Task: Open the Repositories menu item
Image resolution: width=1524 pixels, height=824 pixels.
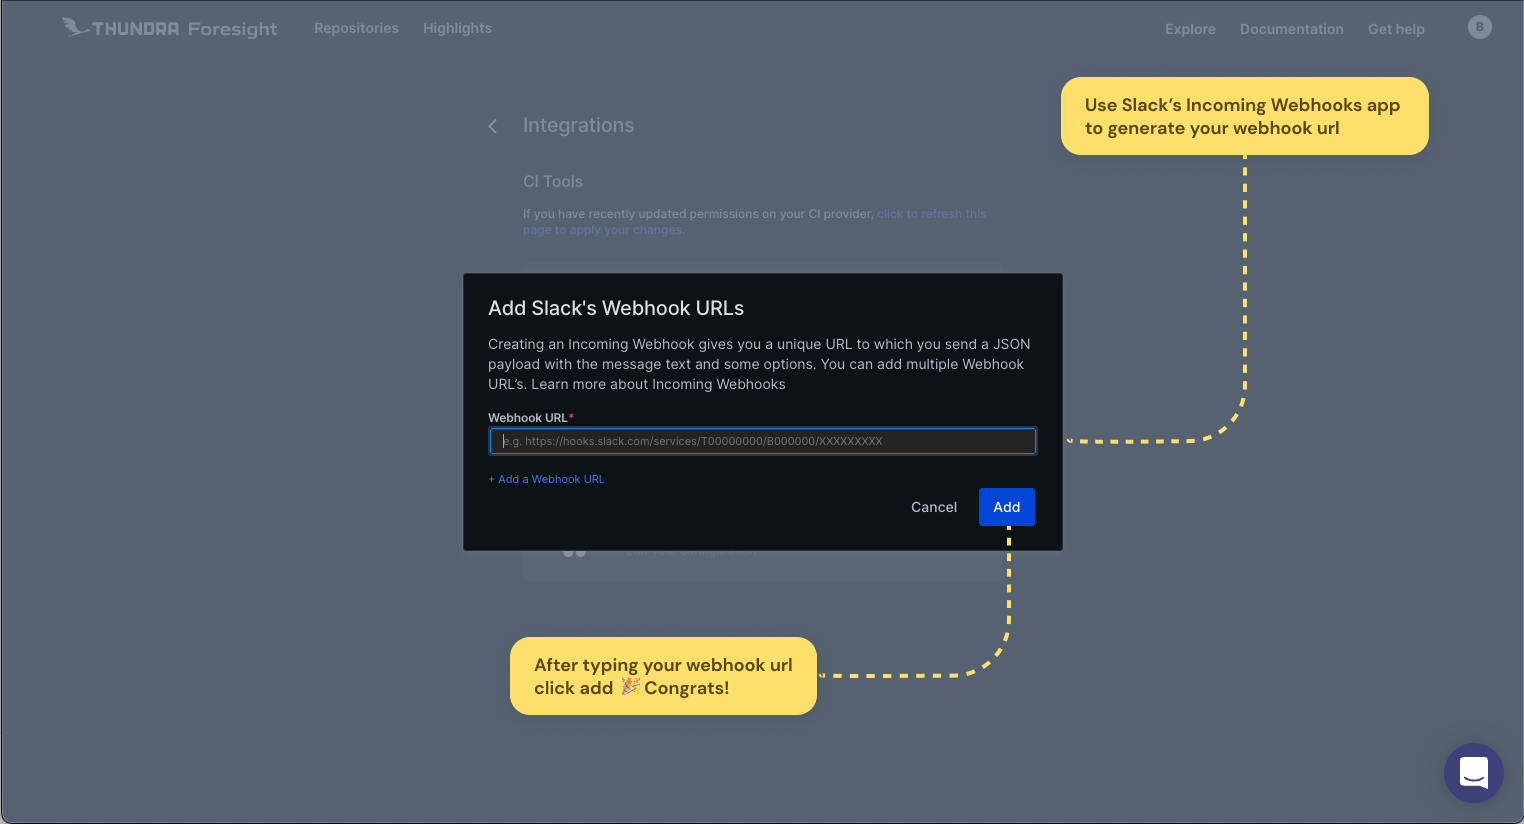Action: pos(356,28)
